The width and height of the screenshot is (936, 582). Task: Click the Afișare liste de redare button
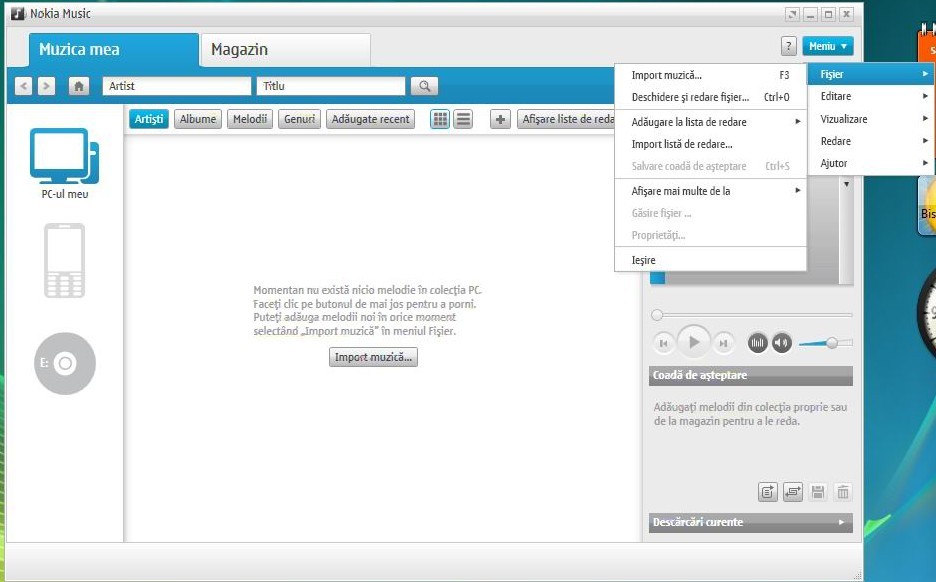pyautogui.click(x=566, y=119)
